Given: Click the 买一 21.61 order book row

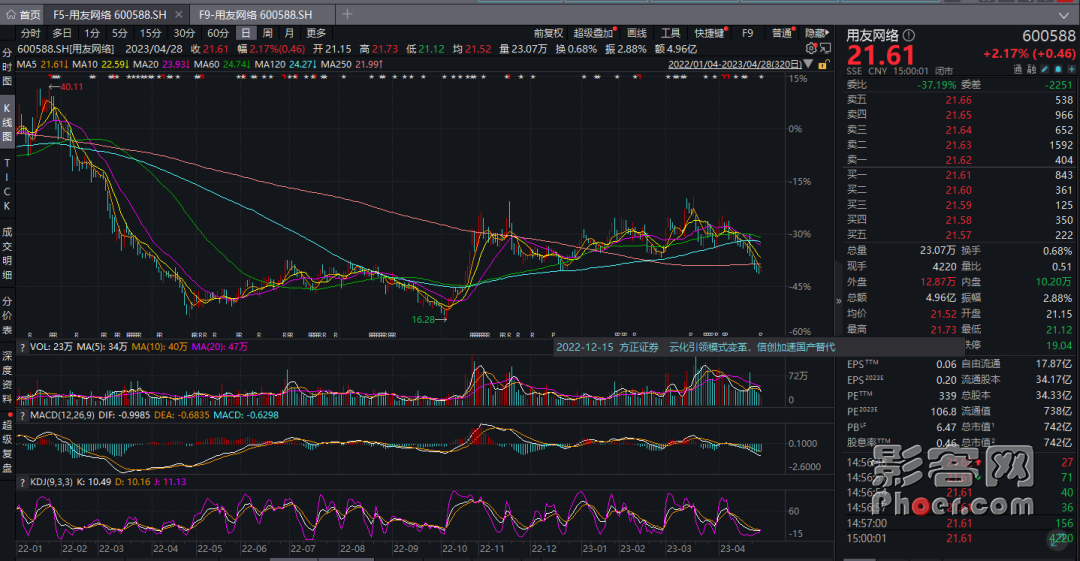Looking at the screenshot, I should click(959, 175).
